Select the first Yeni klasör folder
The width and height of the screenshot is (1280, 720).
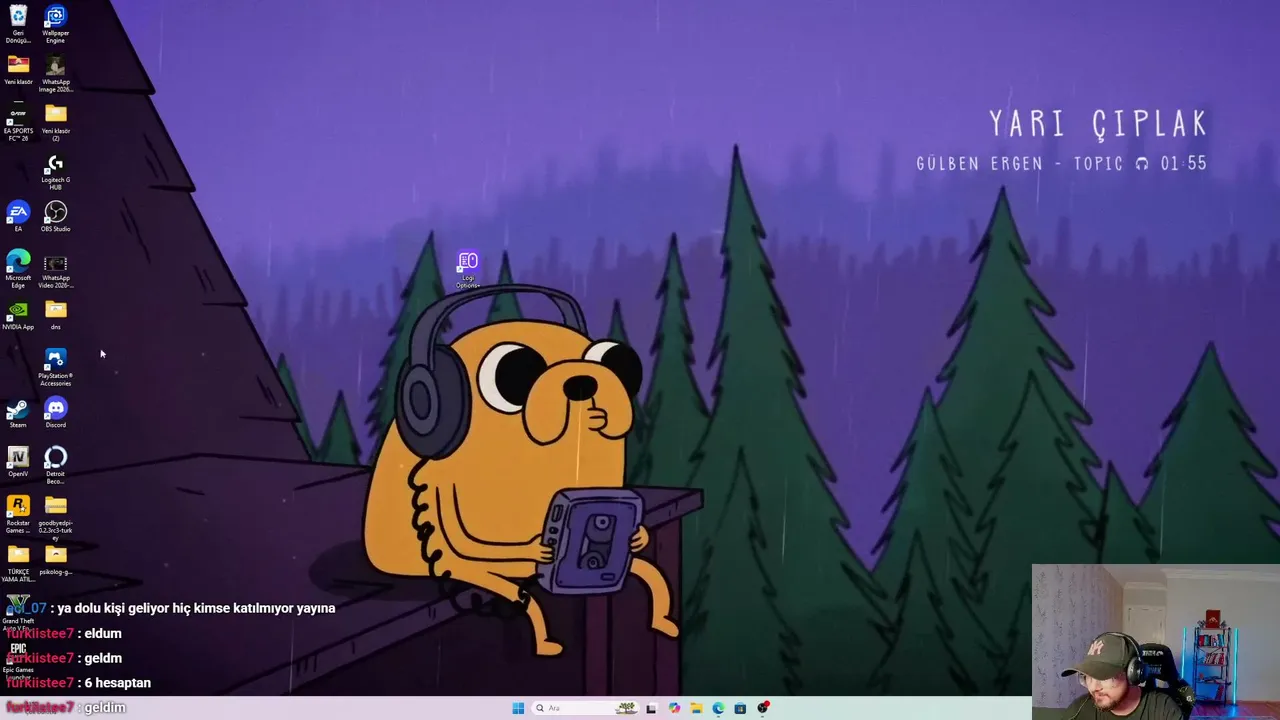(x=18, y=70)
